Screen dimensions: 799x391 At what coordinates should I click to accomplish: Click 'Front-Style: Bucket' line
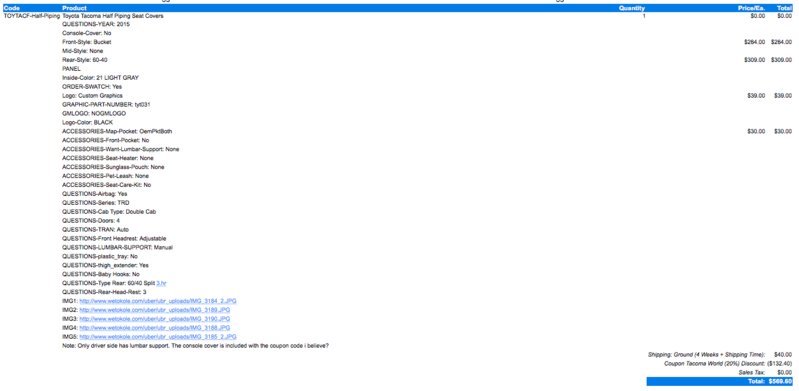pos(87,42)
